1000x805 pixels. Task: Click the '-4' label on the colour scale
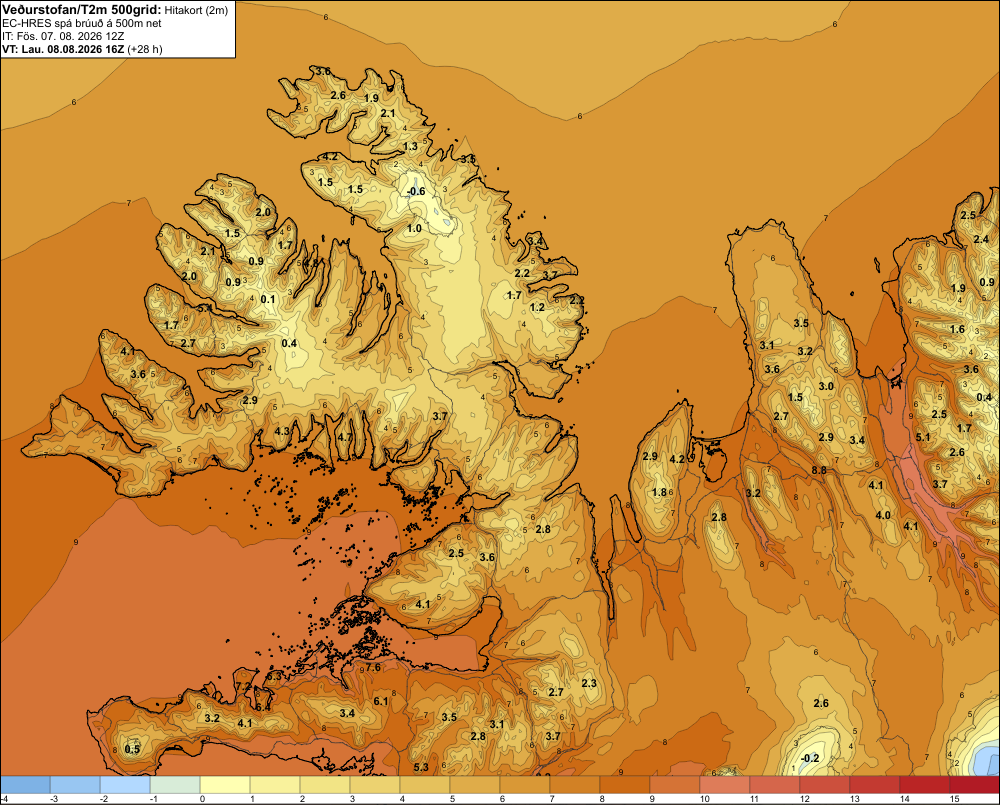(x=4, y=799)
